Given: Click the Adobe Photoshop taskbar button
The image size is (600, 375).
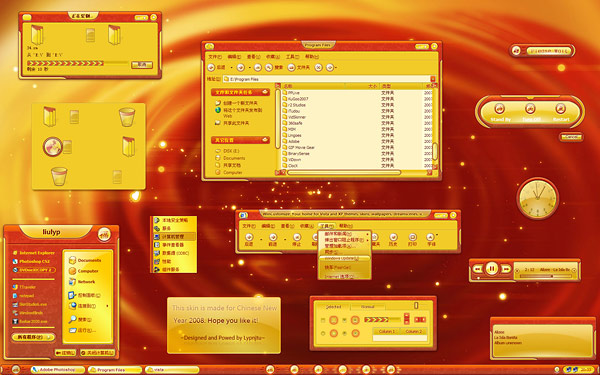Looking at the screenshot, I should [x=58, y=370].
